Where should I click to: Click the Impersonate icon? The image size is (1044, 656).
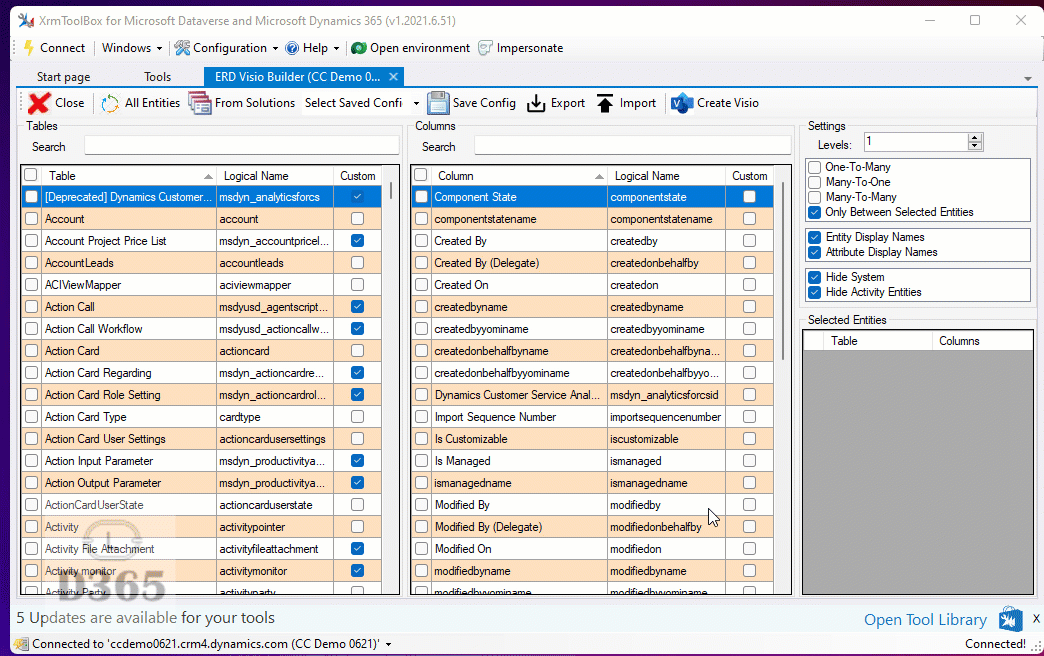click(485, 48)
